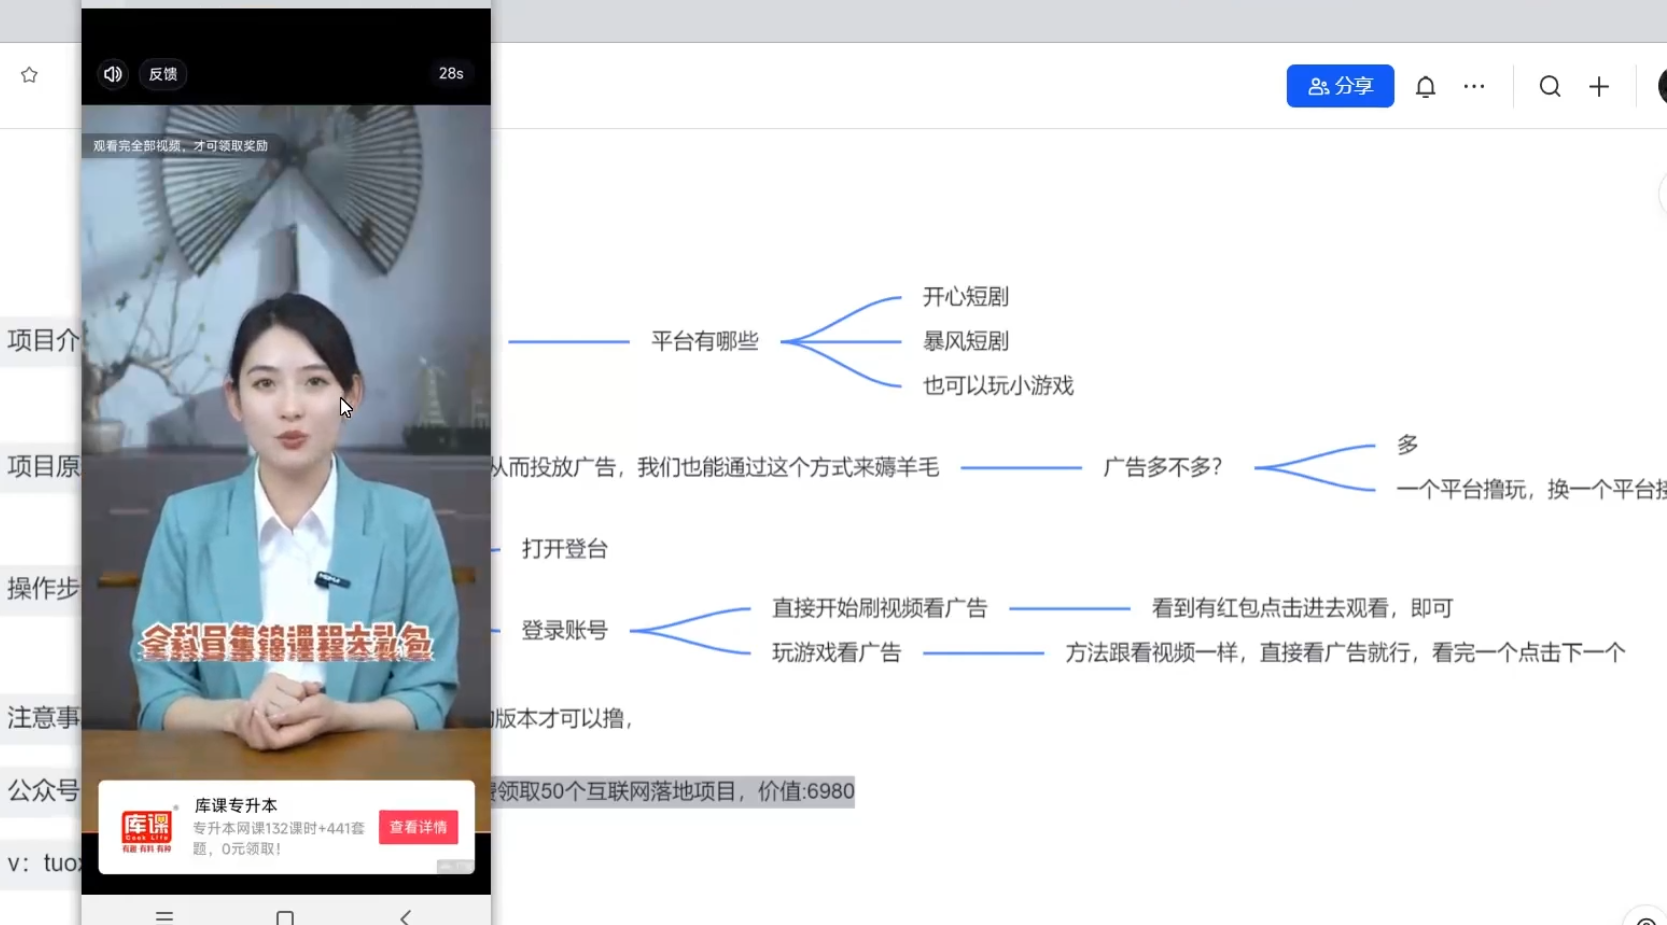
Task: Mute the ad video sound
Action: point(113,74)
